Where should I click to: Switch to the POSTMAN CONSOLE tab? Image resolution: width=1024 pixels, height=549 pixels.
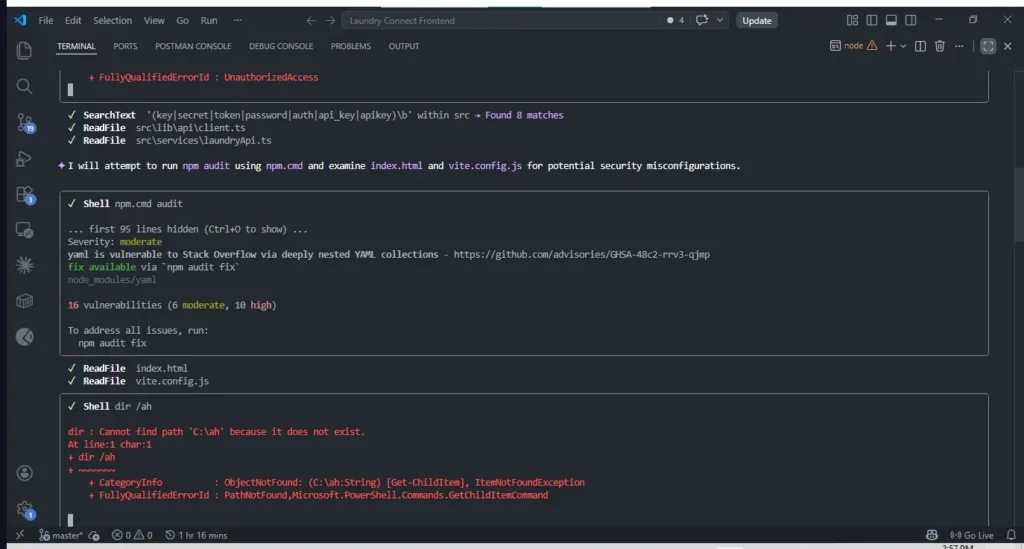coord(193,46)
